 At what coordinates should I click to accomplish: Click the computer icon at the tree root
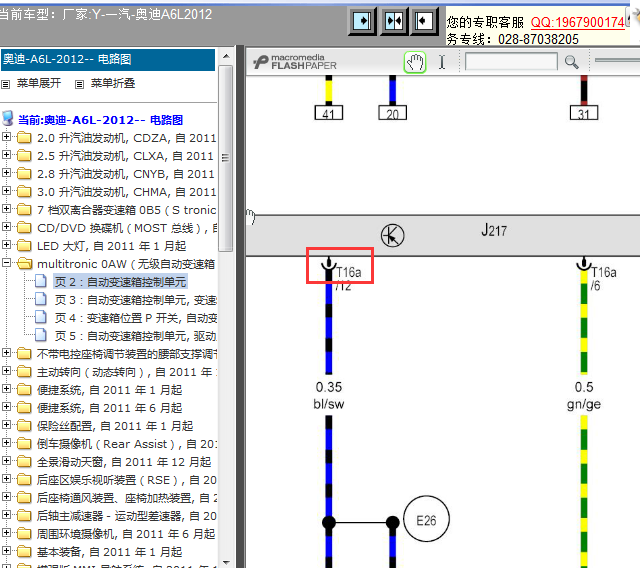click(x=8, y=118)
